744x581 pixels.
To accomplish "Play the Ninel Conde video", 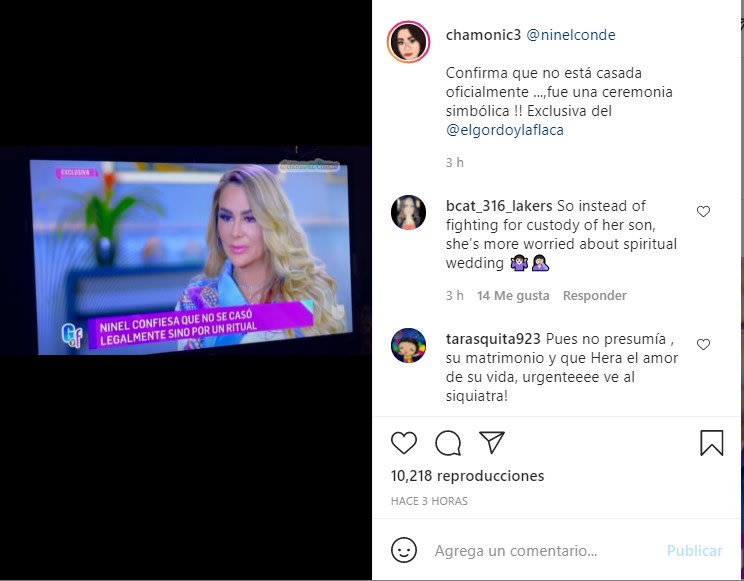I will pyautogui.click(x=186, y=251).
